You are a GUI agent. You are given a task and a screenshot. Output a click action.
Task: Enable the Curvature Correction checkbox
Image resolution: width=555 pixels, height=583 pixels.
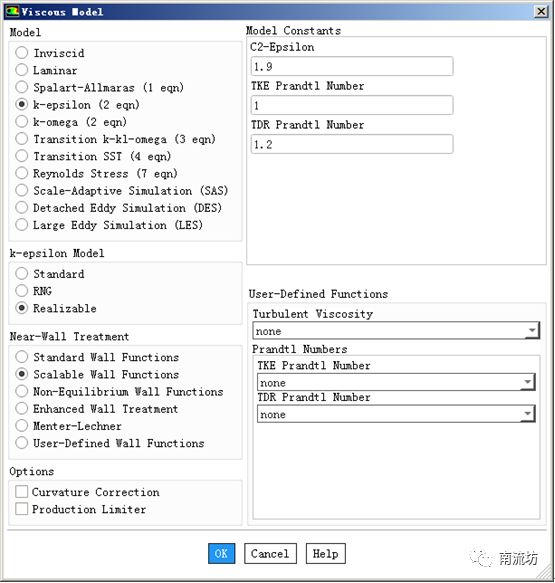(22, 492)
